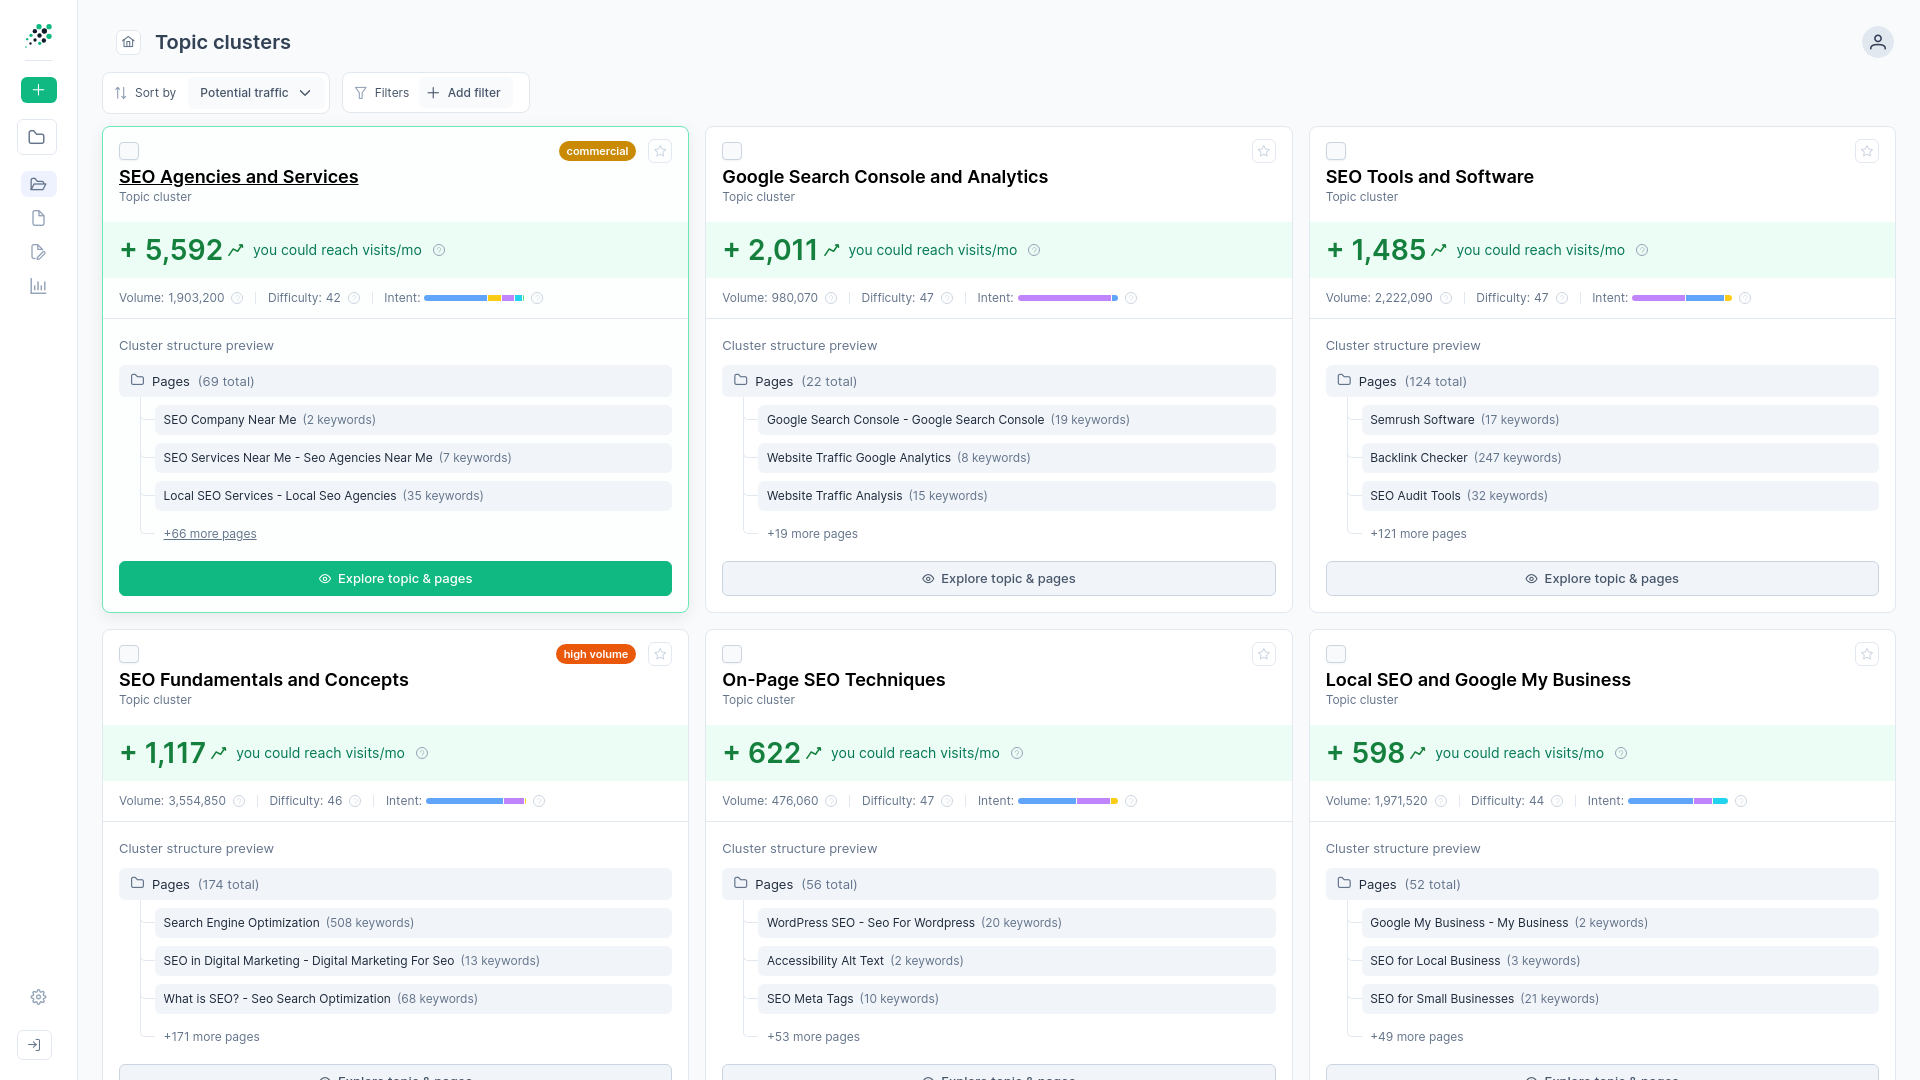Open the analytics bar chart icon in sidebar

coord(38,286)
